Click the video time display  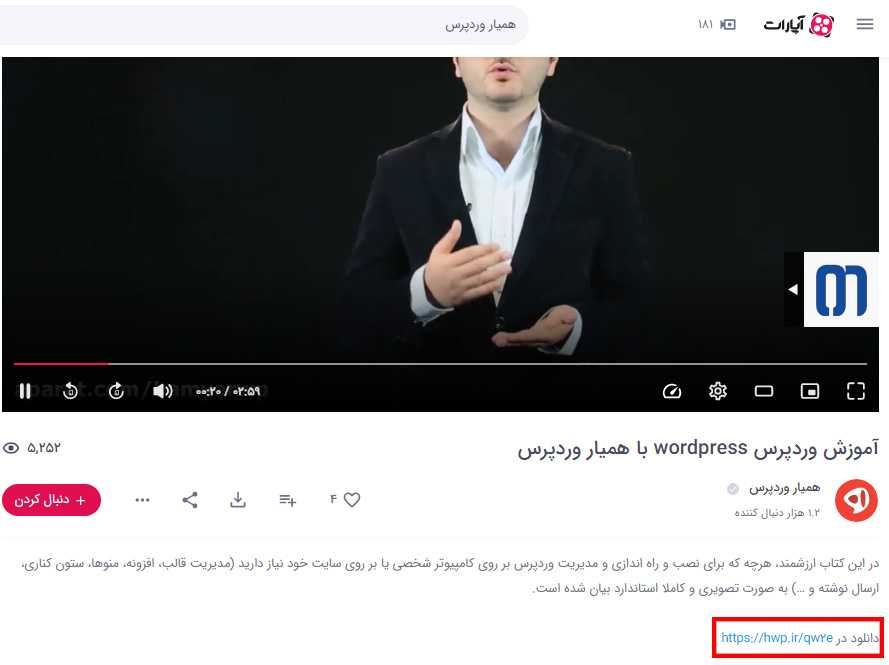[x=228, y=391]
